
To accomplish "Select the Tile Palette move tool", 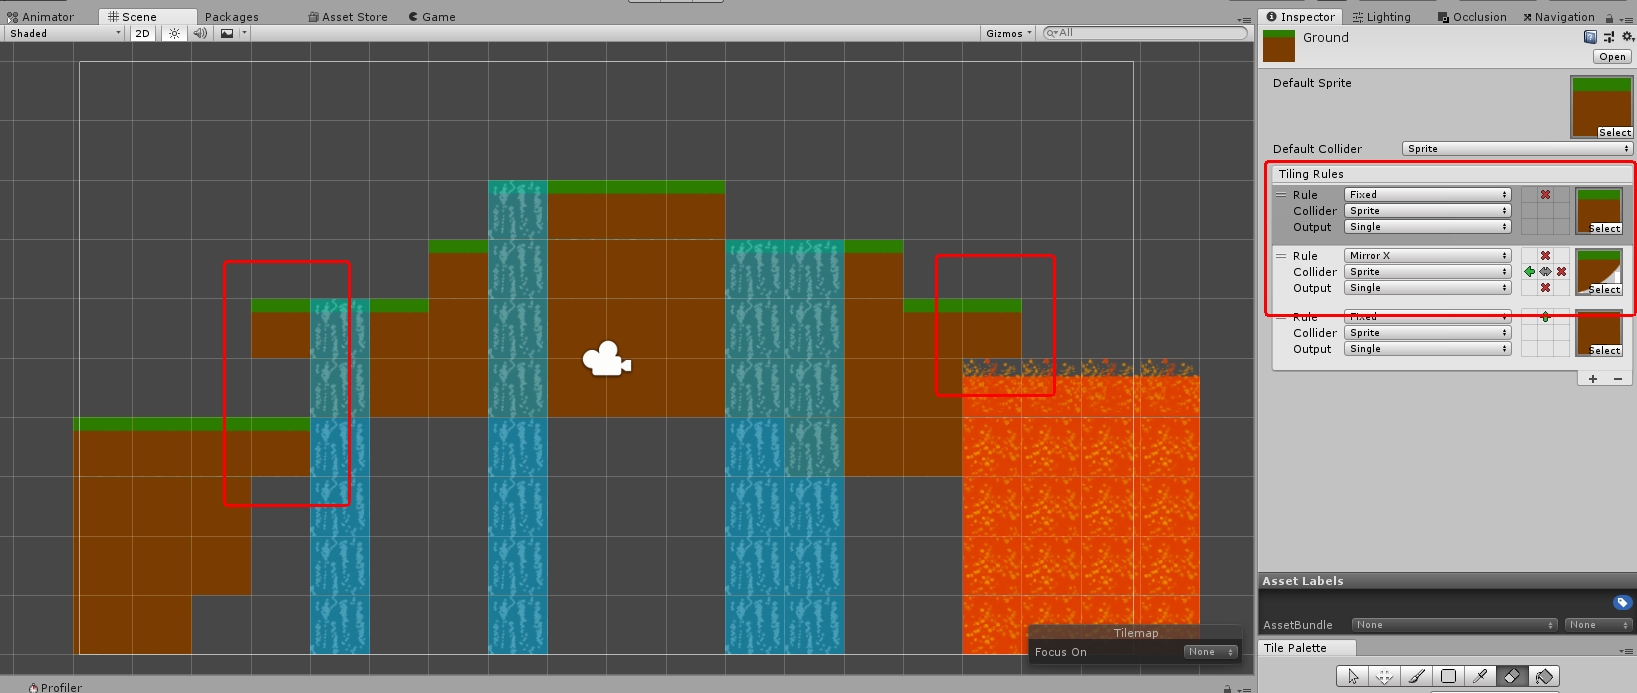I will click(x=1384, y=677).
